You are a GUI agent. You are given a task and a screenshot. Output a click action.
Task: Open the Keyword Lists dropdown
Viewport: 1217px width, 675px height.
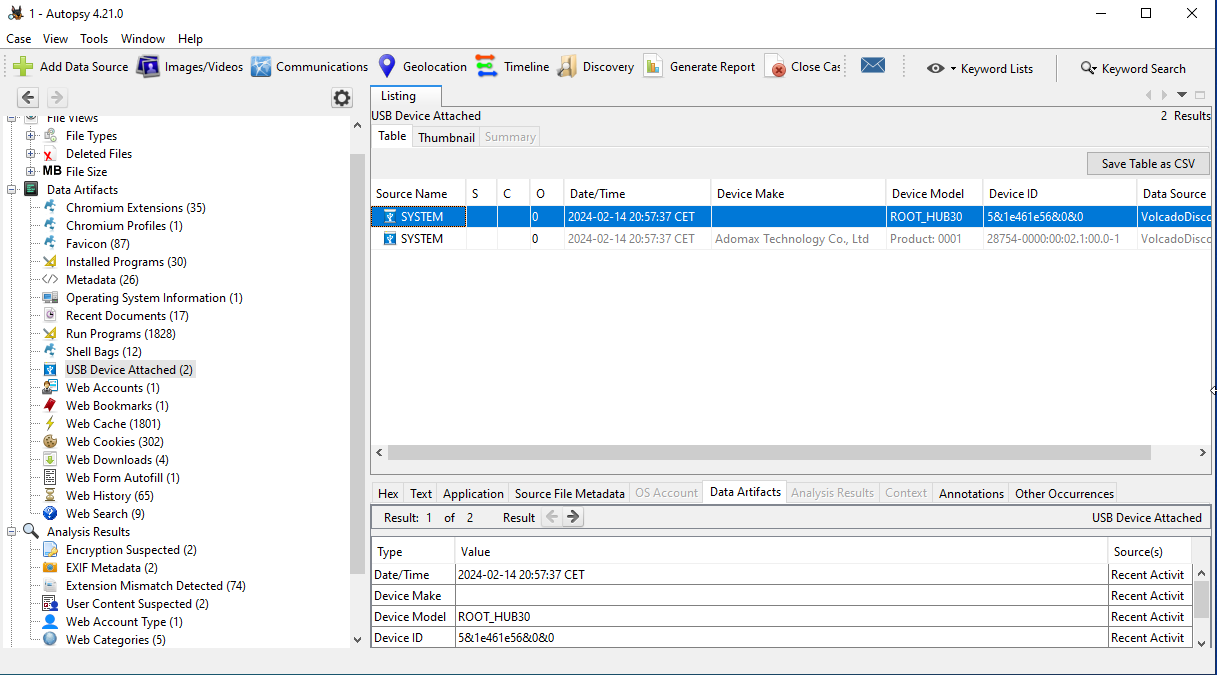point(980,69)
